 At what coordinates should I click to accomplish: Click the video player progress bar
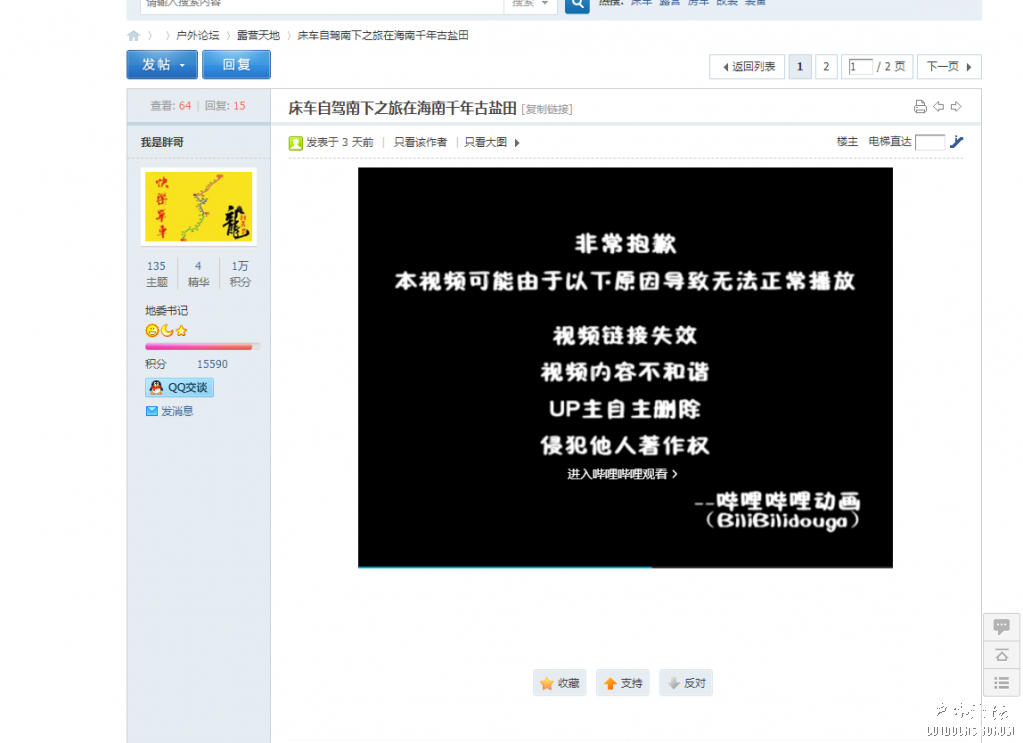click(x=625, y=566)
